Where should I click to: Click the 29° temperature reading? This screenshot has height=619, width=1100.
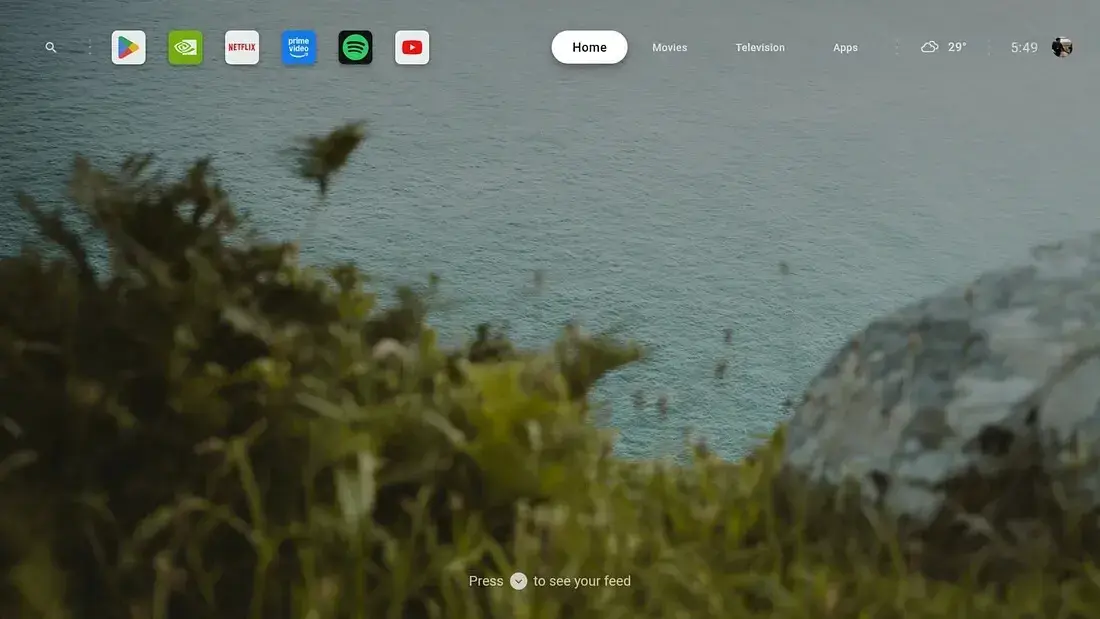point(957,47)
